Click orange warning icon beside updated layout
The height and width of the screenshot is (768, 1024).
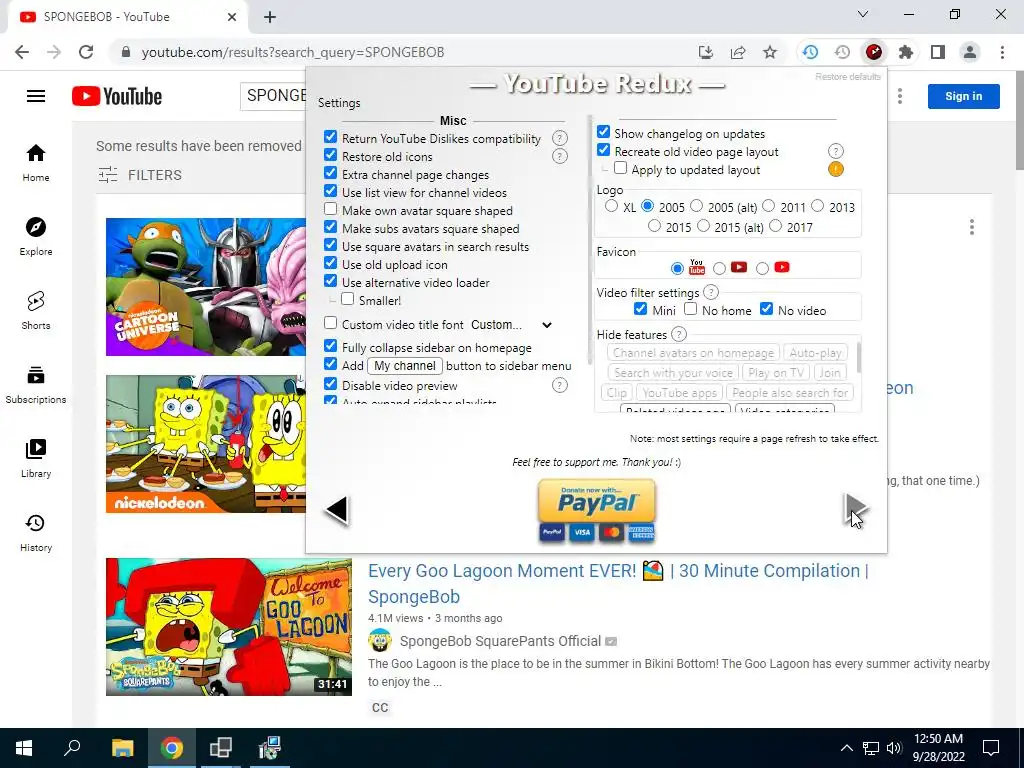click(836, 170)
